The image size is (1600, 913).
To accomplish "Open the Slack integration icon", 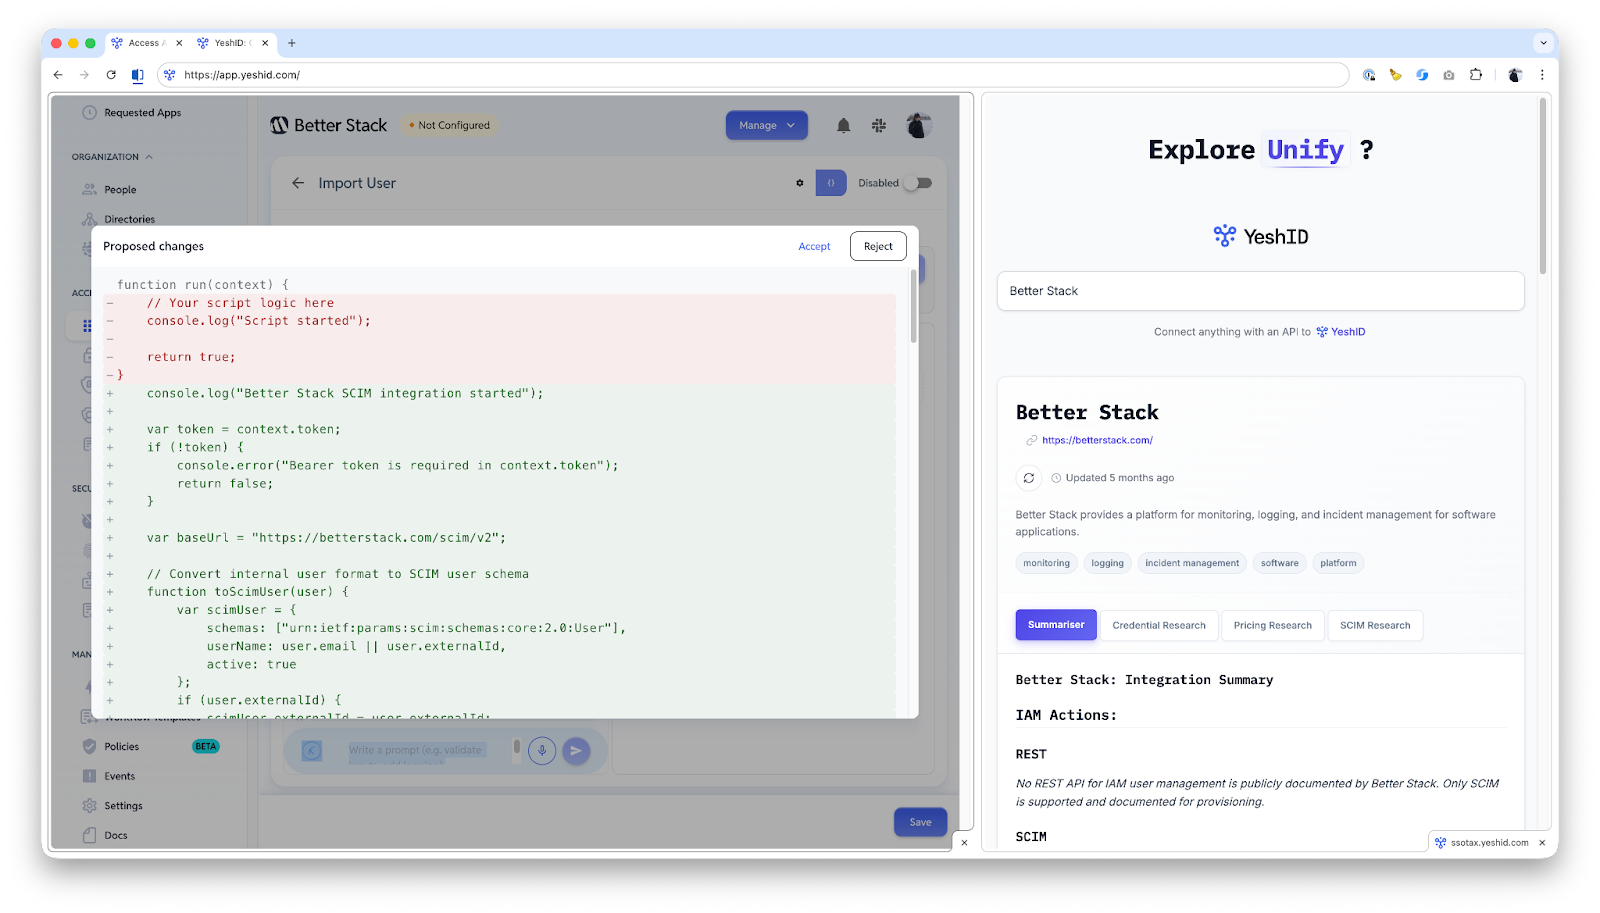I will click(879, 125).
